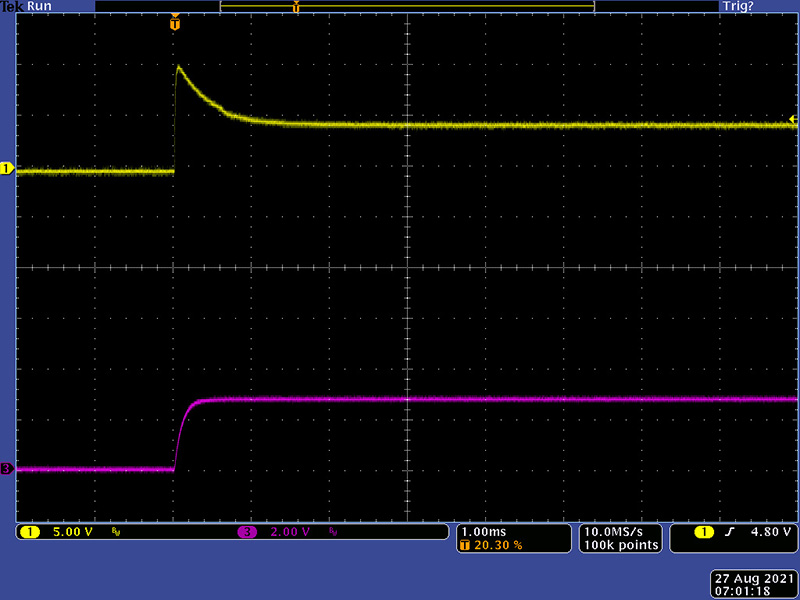Click the trigger level arrow on right edge
This screenshot has height=600, width=800.
[x=793, y=120]
